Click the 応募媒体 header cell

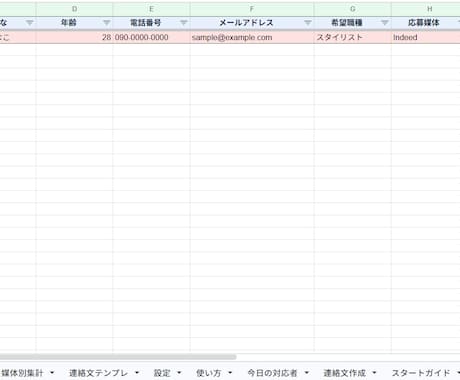click(x=426, y=23)
